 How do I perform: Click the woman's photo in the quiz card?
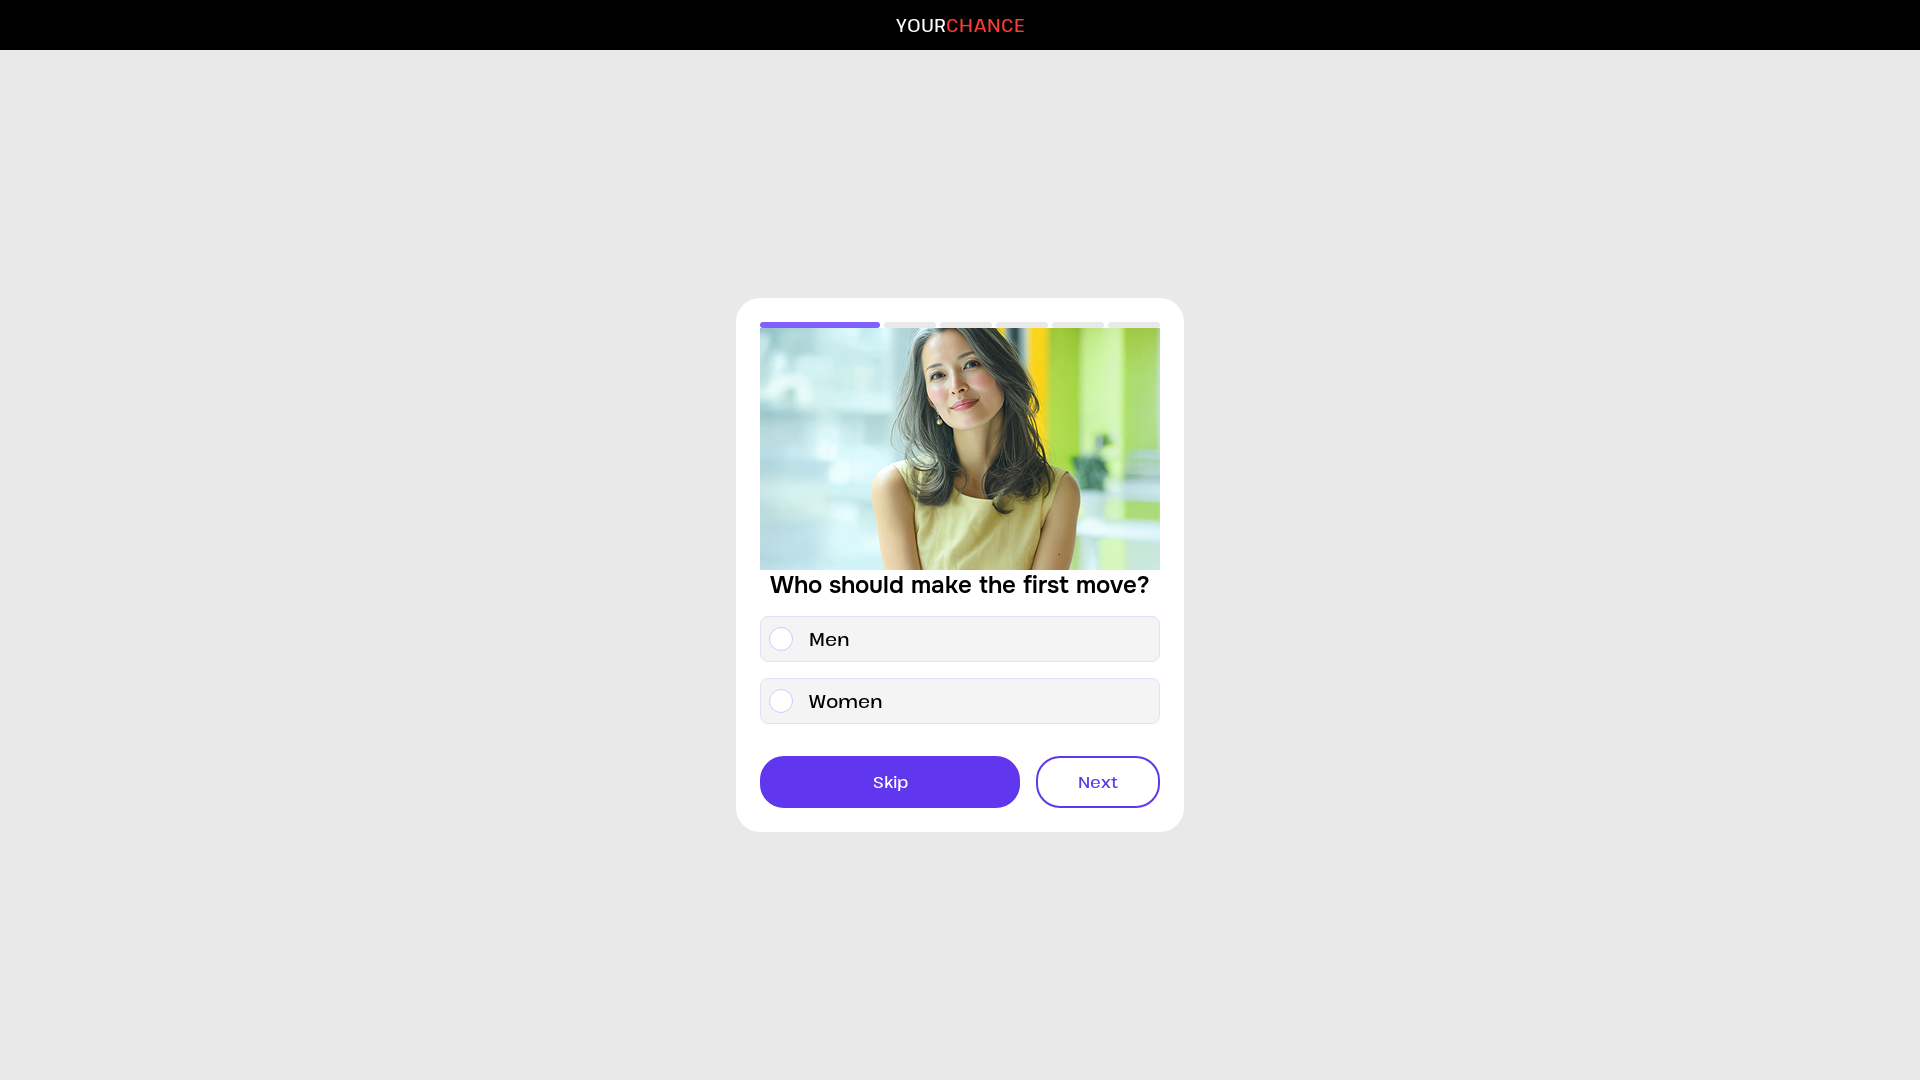pos(960,449)
